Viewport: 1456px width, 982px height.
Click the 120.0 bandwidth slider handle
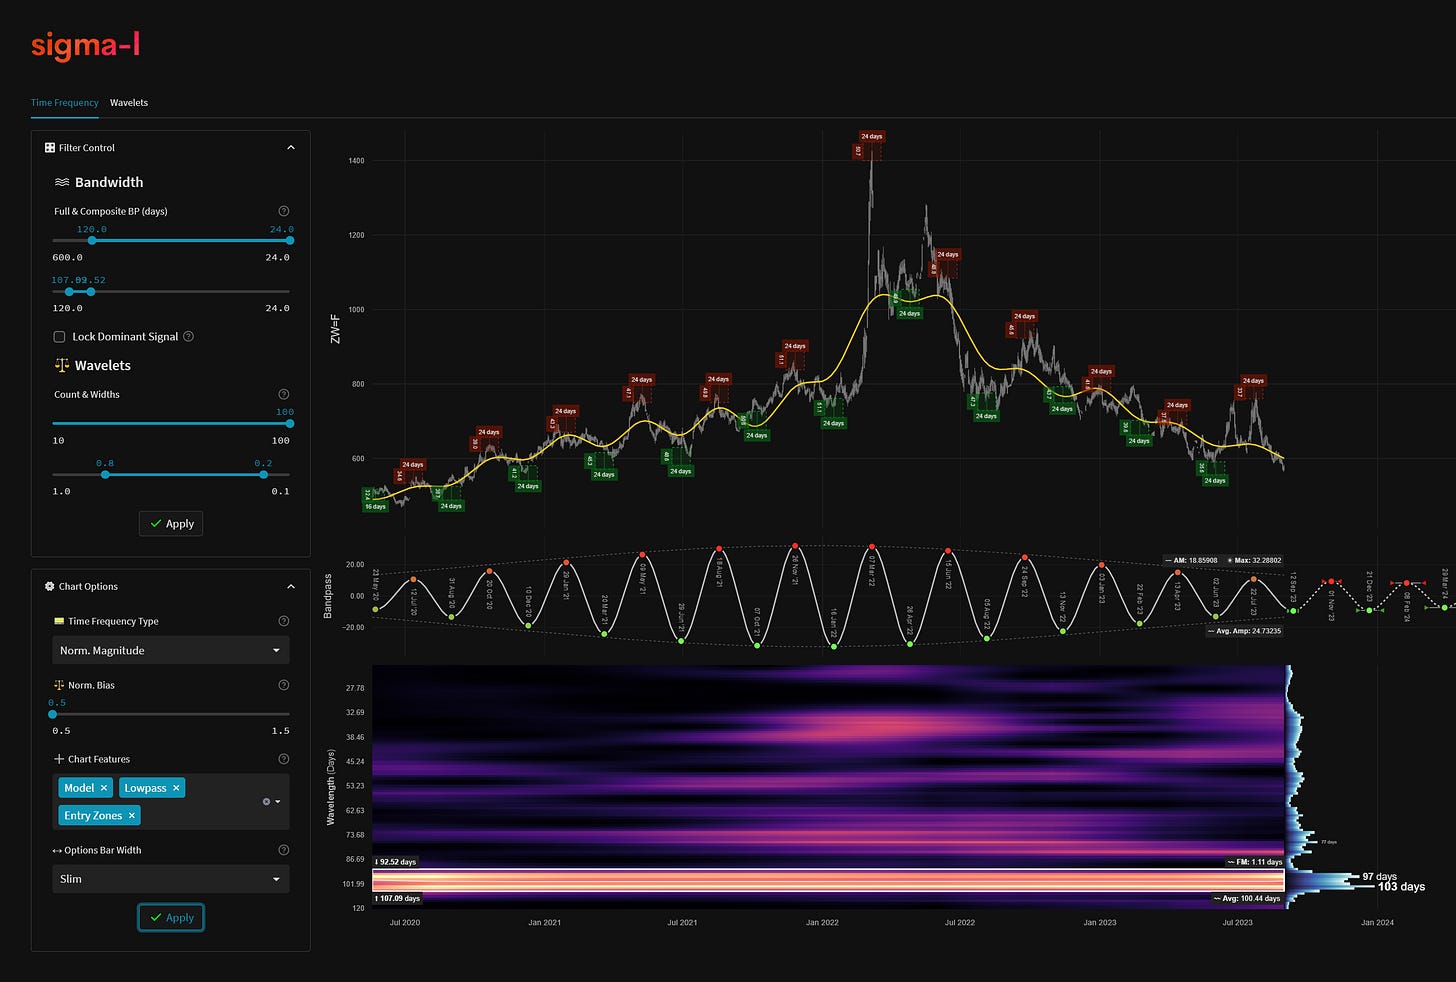(92, 241)
